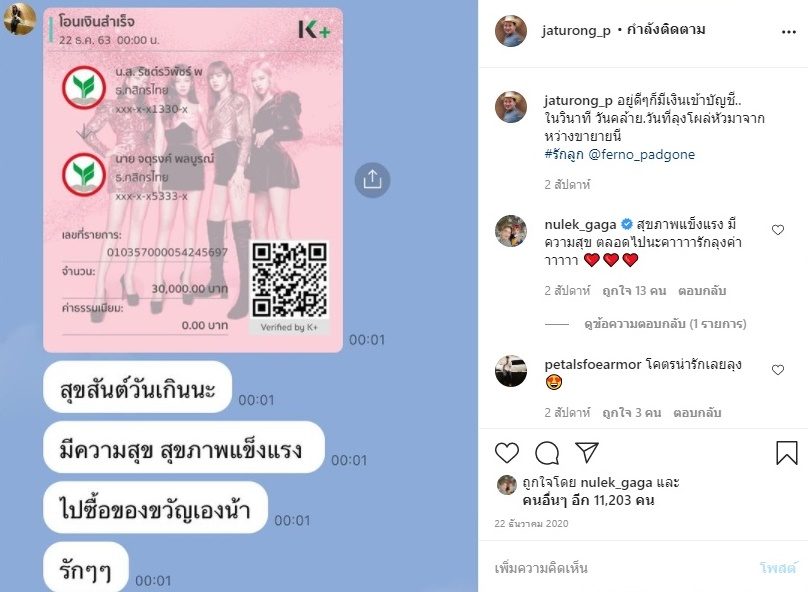Image resolution: width=808 pixels, height=592 pixels.
Task: Open the @ferno_padgone mention
Action: [642, 155]
